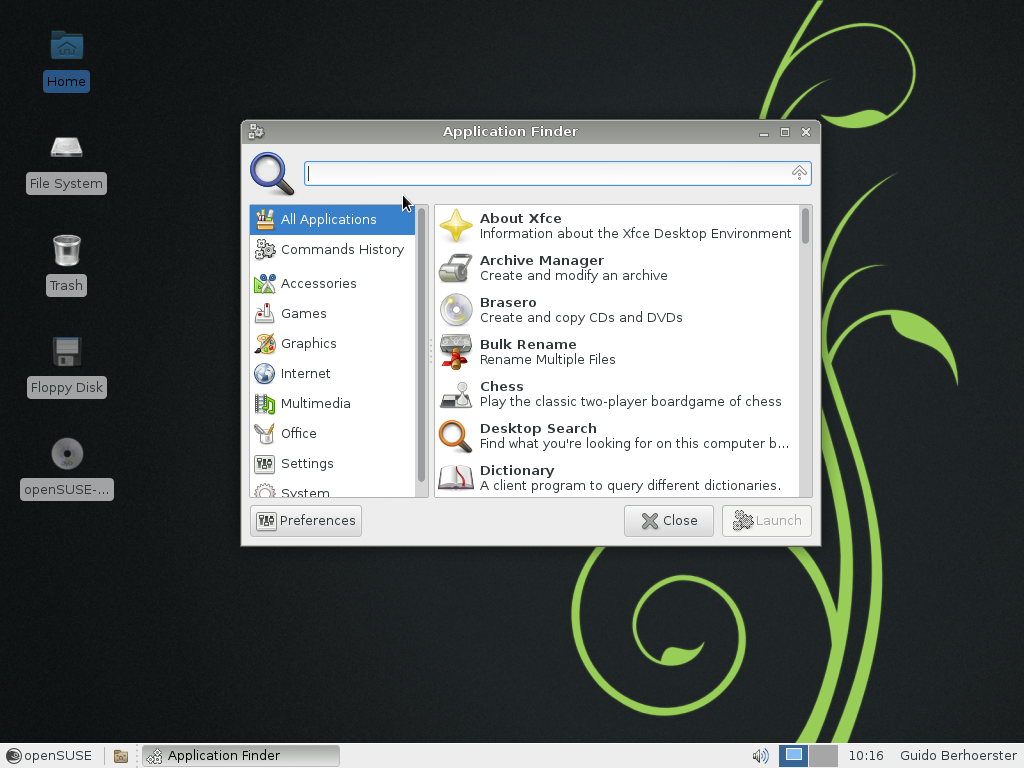1024x768 pixels.
Task: Click the Close button in dialog
Action: 668,521
